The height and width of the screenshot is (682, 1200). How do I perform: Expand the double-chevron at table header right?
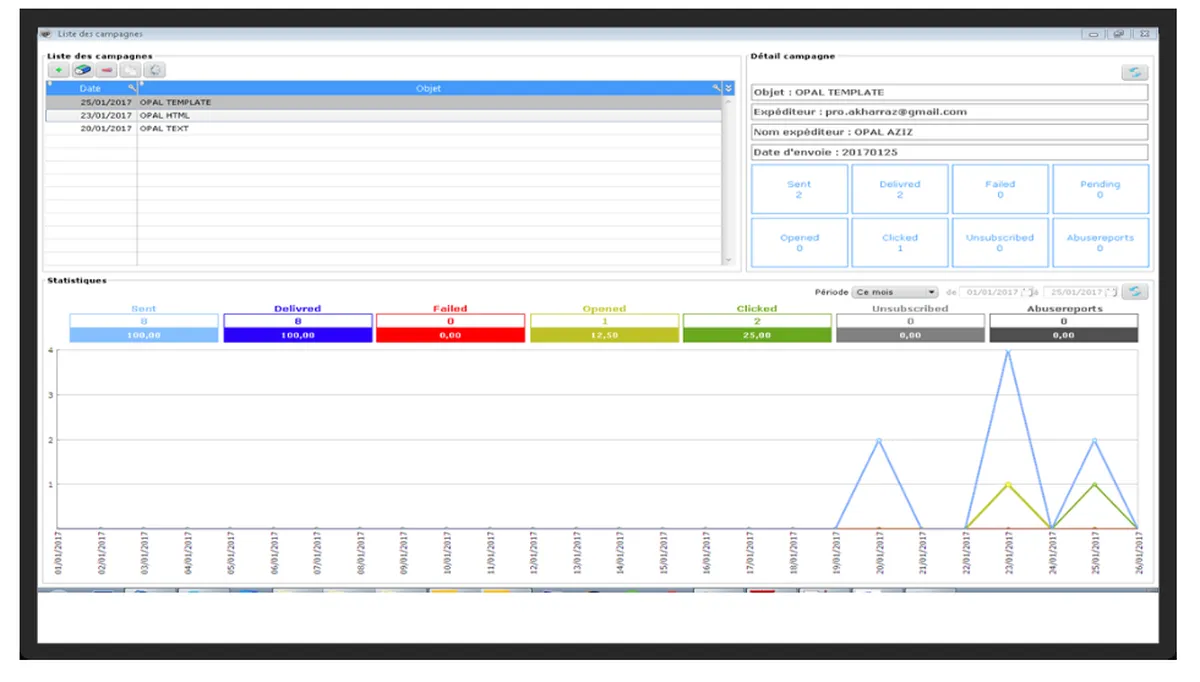(728, 89)
